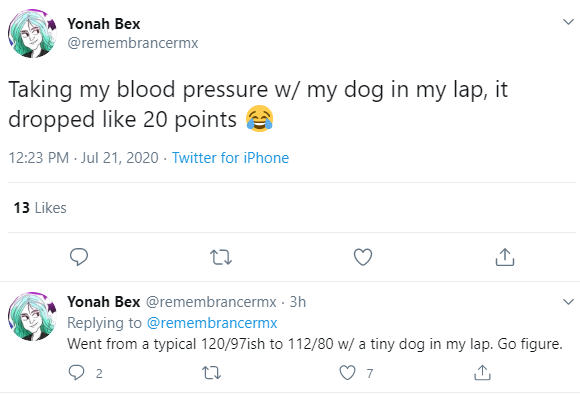Retweet the main tweet
This screenshot has height=396, width=580.
pyautogui.click(x=221, y=257)
